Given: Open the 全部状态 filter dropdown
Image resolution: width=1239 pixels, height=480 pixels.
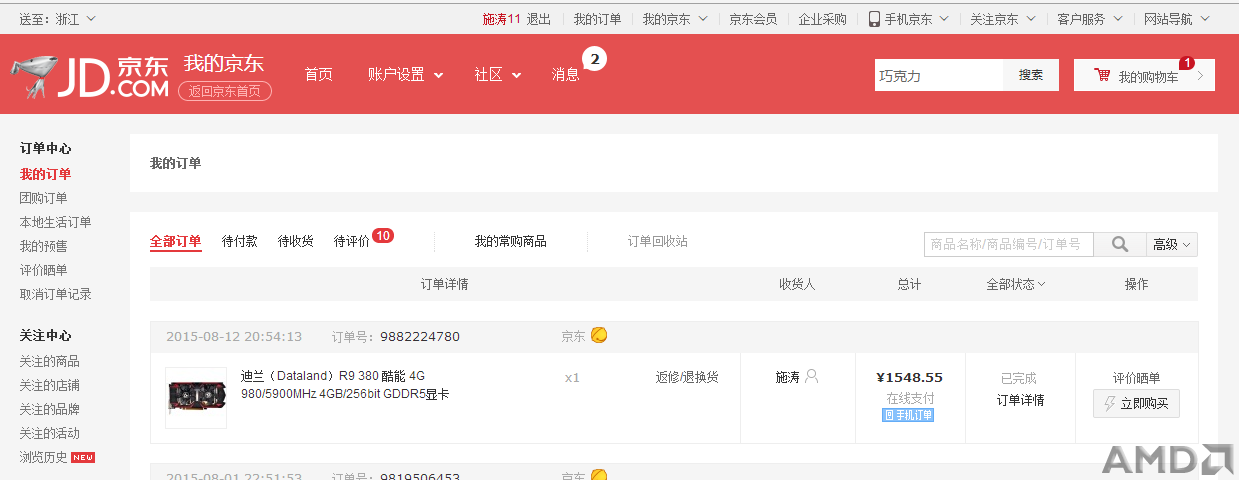Looking at the screenshot, I should pos(1016,284).
